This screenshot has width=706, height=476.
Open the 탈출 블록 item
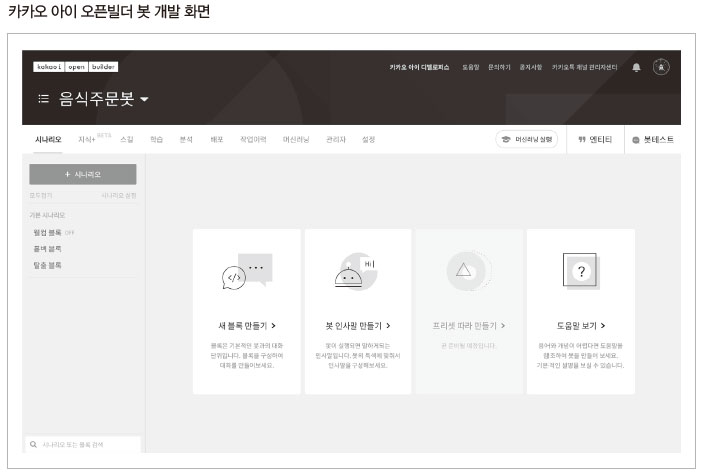pyautogui.click(x=47, y=265)
